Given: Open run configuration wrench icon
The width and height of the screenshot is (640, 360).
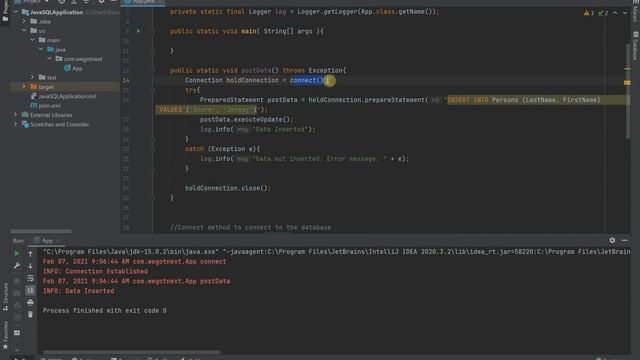Looking at the screenshot, I should 17,266.
